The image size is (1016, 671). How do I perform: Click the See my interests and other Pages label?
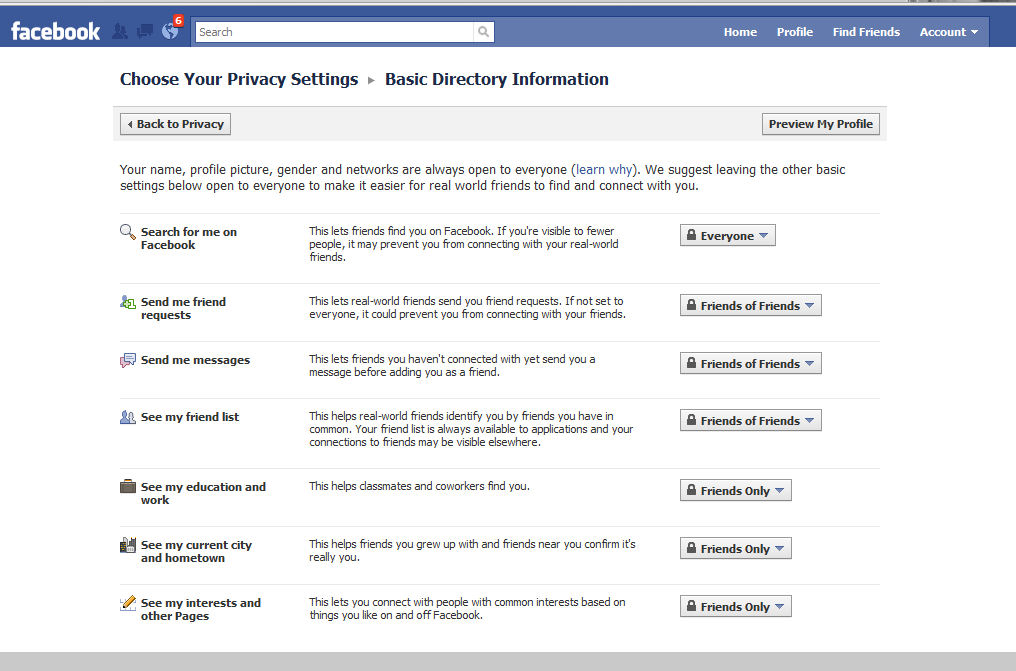pos(201,609)
